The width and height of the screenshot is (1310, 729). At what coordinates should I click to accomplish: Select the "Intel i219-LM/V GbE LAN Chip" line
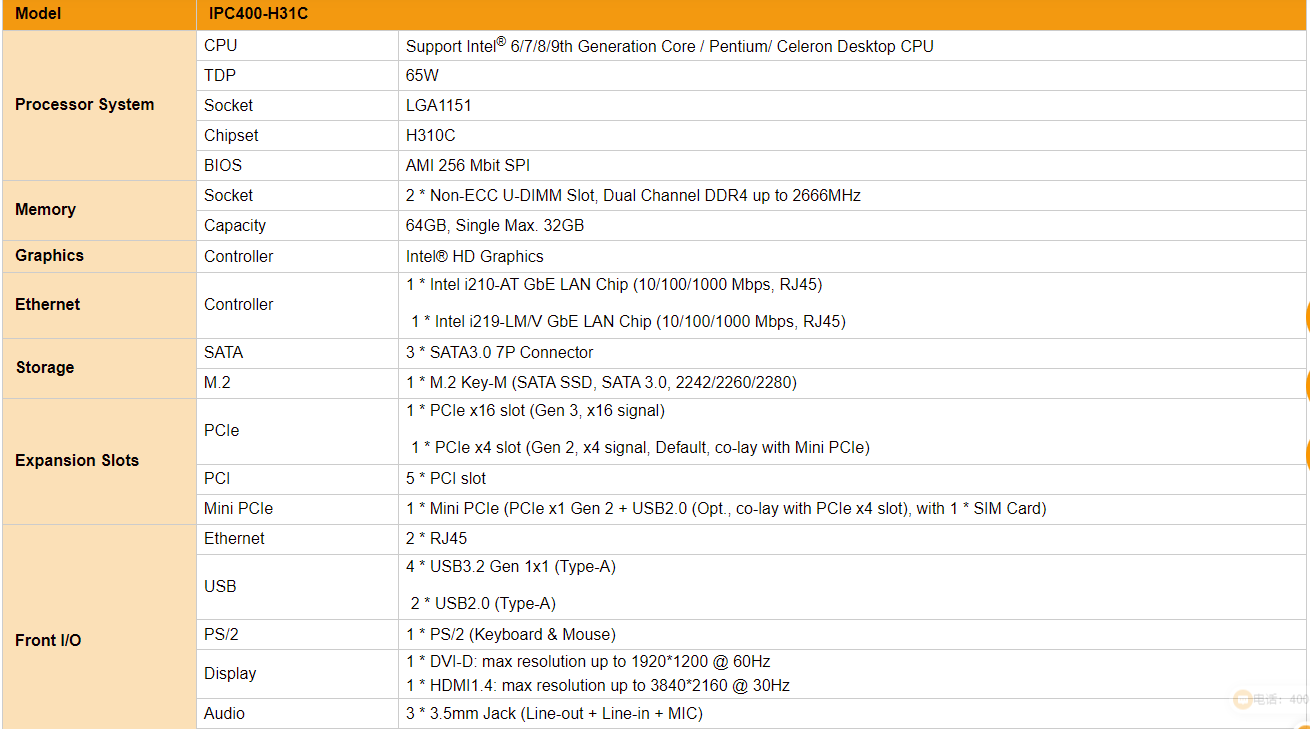coord(629,321)
